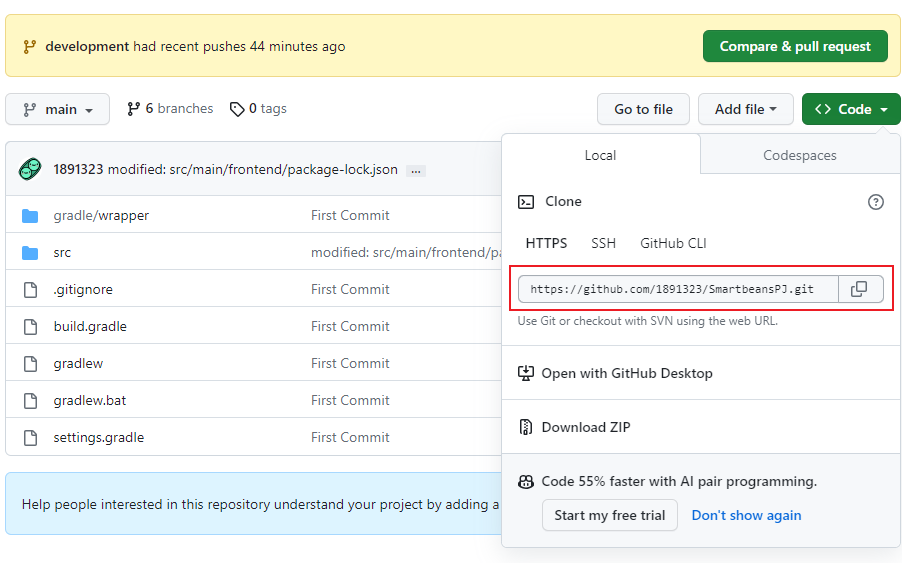Click the file icon next to gradlew.bat

pyautogui.click(x=30, y=401)
